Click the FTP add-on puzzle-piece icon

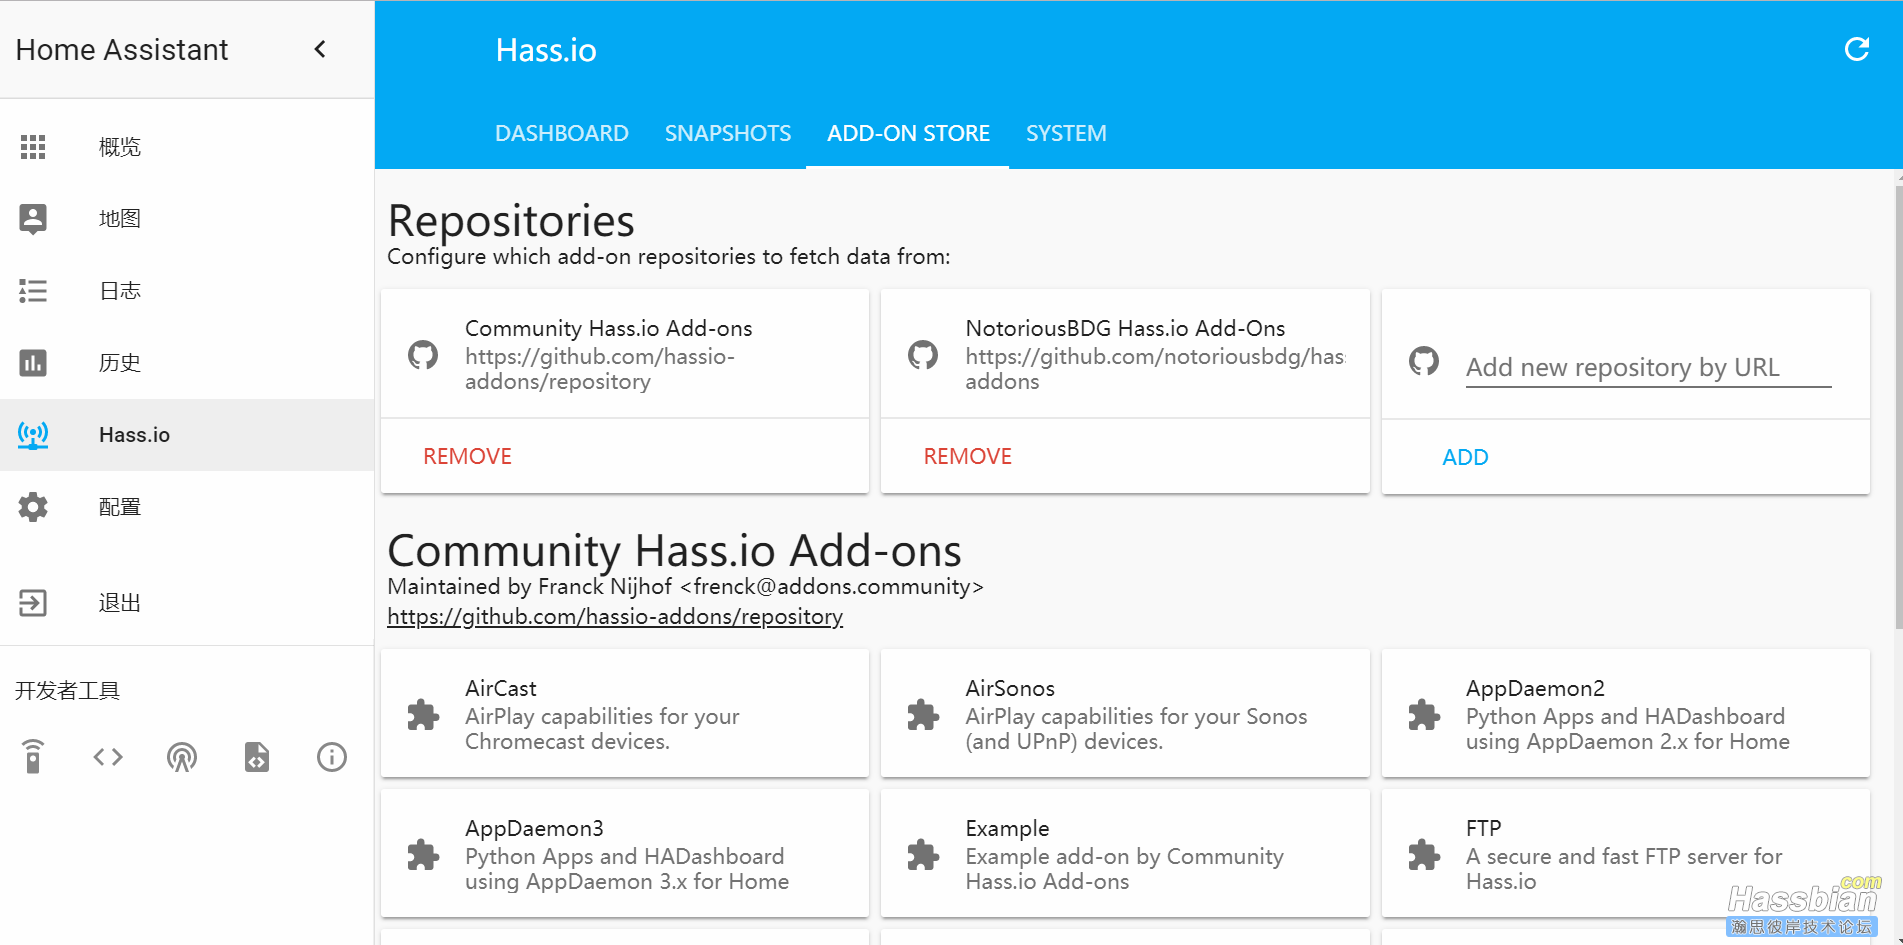[1424, 854]
